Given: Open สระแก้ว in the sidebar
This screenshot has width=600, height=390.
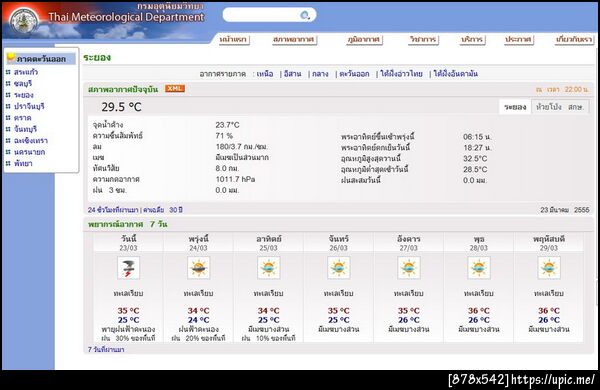Looking at the screenshot, I should (x=26, y=72).
